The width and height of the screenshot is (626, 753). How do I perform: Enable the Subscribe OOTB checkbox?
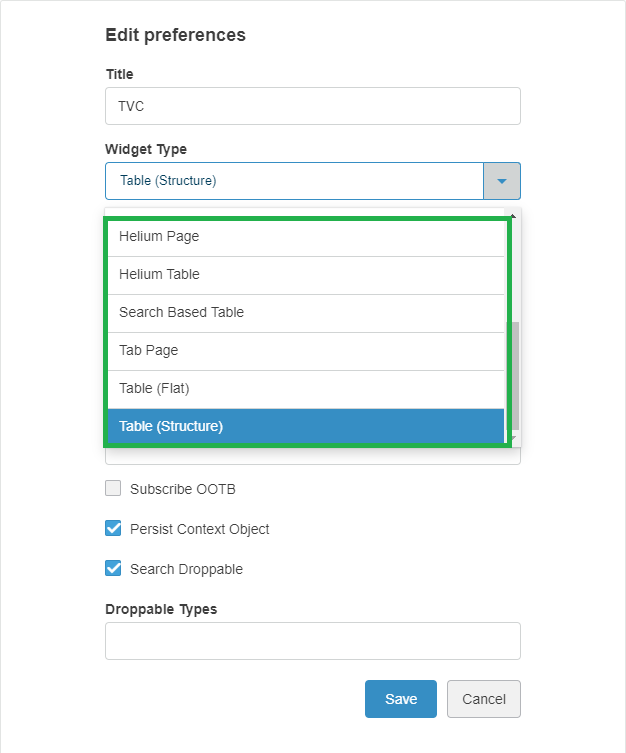pyautogui.click(x=114, y=489)
